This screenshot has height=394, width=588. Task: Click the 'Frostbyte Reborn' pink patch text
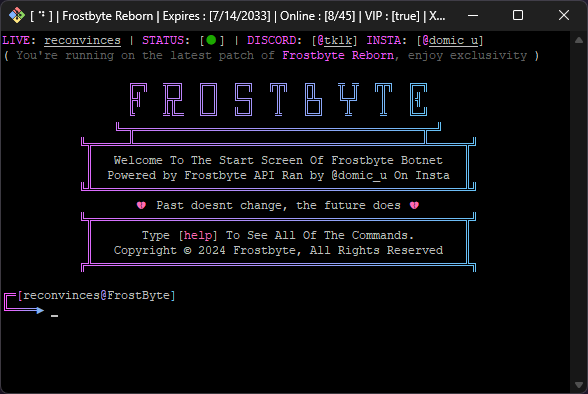point(338,55)
